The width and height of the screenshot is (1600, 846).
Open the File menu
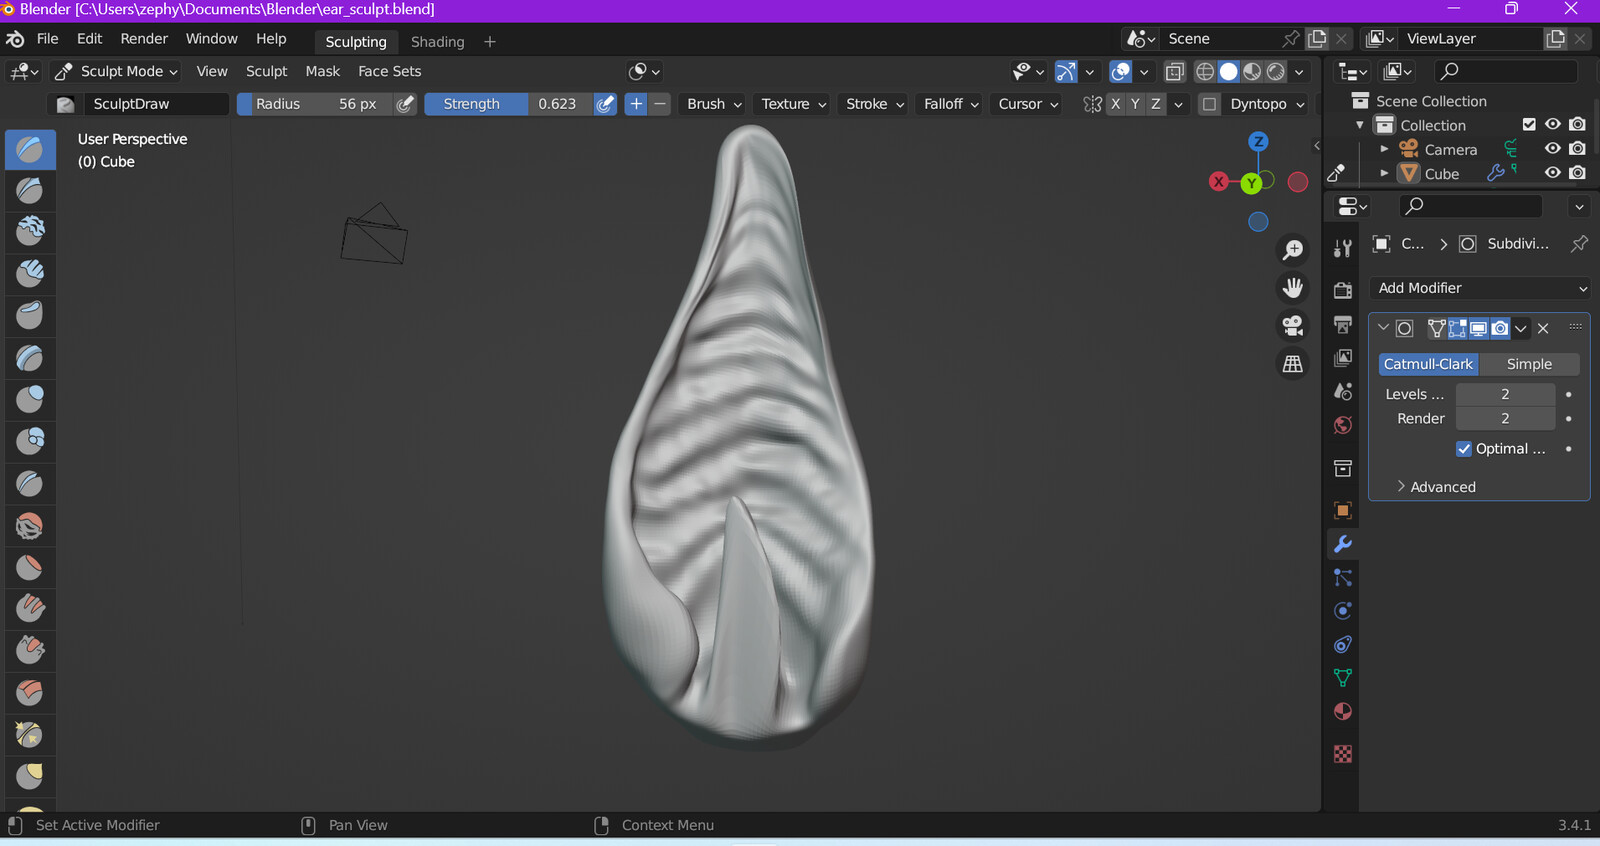coord(48,39)
